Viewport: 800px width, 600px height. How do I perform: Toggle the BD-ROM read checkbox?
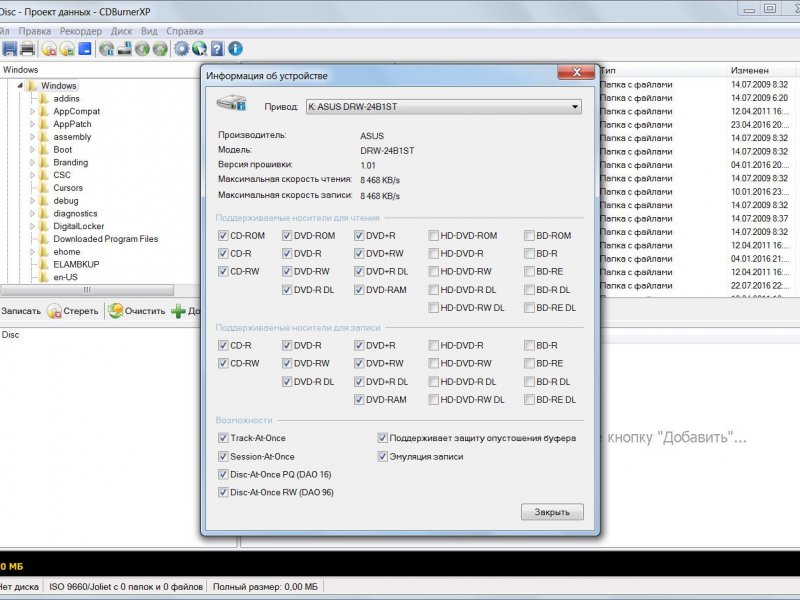point(529,235)
